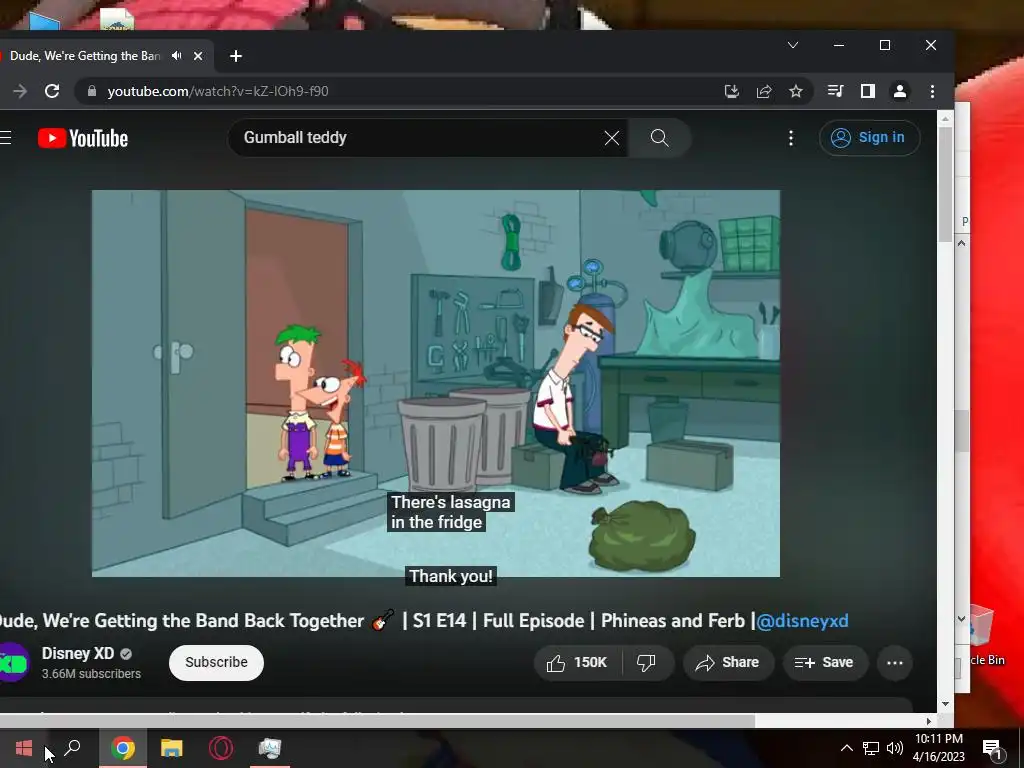Close the Dude, We're Getting the Band tab

tap(198, 56)
